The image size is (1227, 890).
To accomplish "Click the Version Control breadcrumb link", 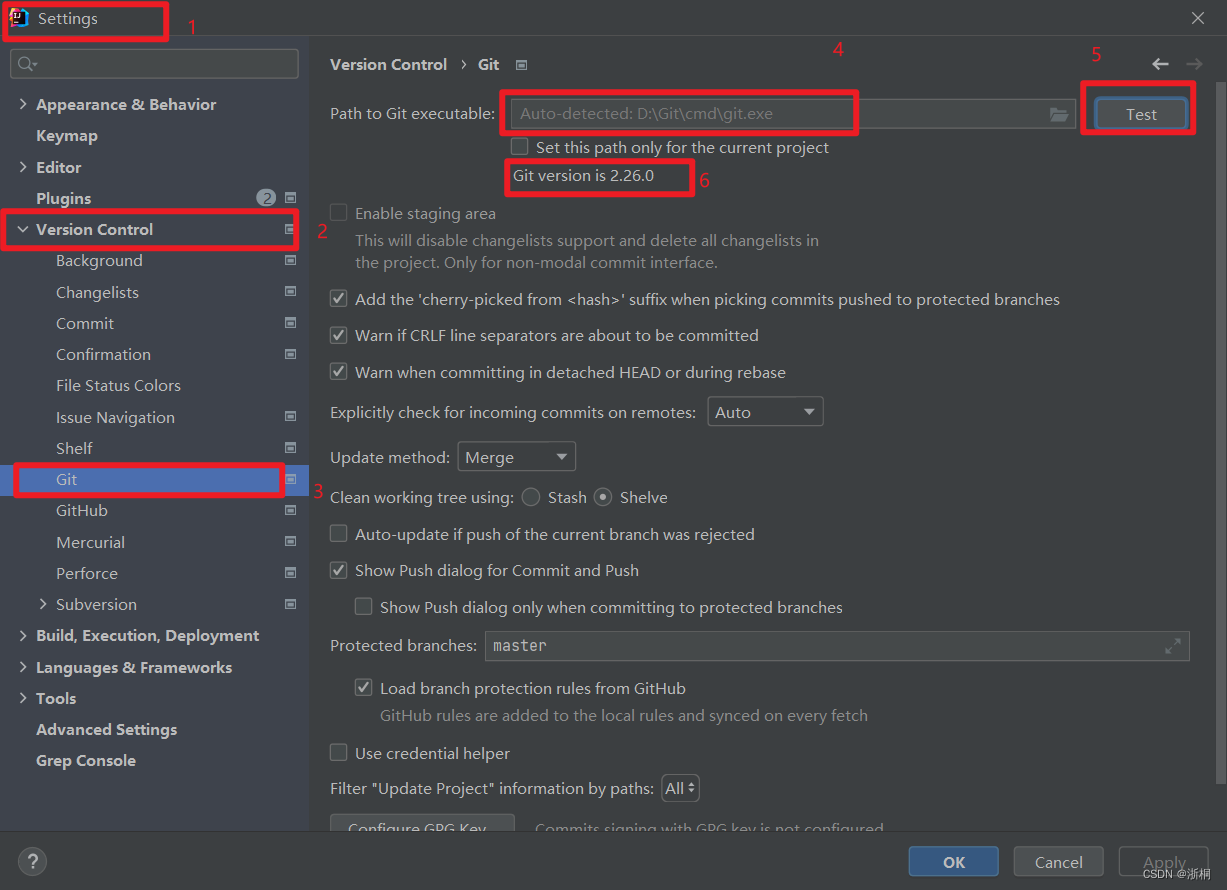I will coord(388,64).
